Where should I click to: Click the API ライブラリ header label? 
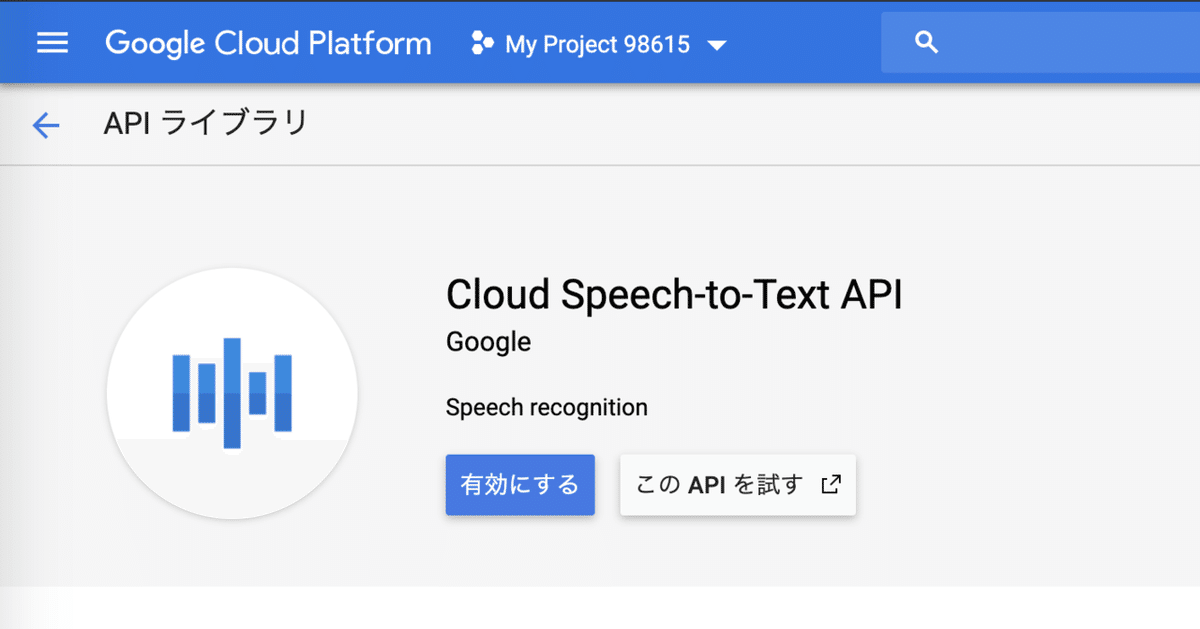[206, 122]
